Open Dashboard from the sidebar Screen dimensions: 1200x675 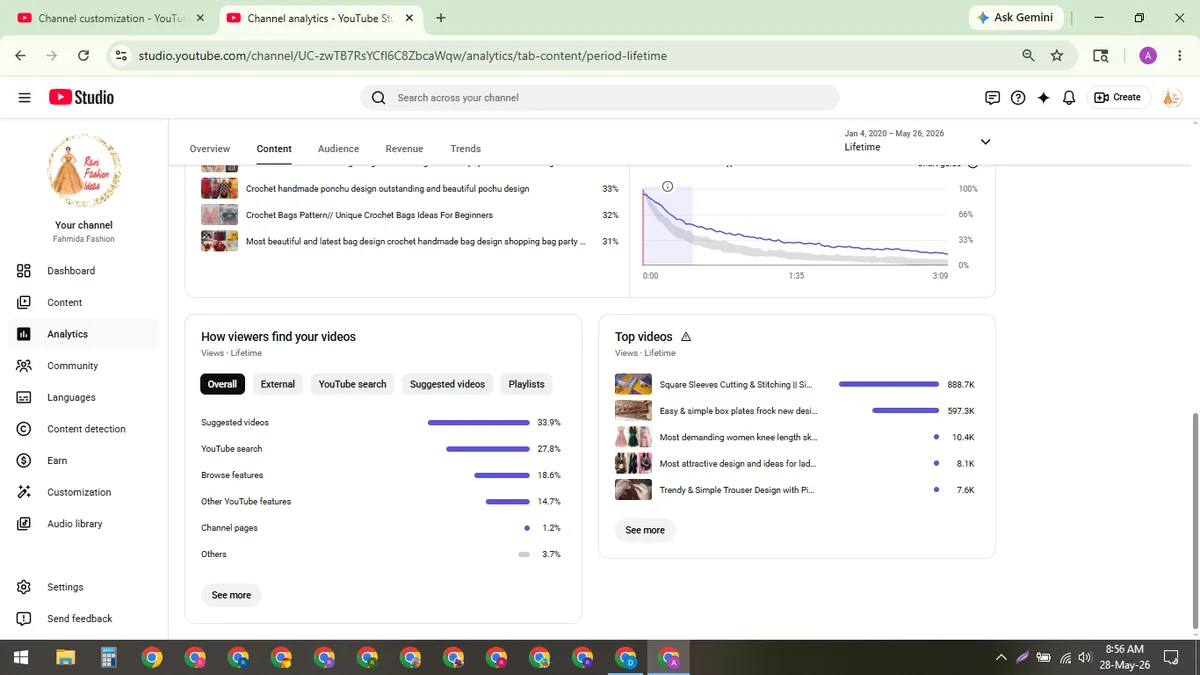coord(84,271)
